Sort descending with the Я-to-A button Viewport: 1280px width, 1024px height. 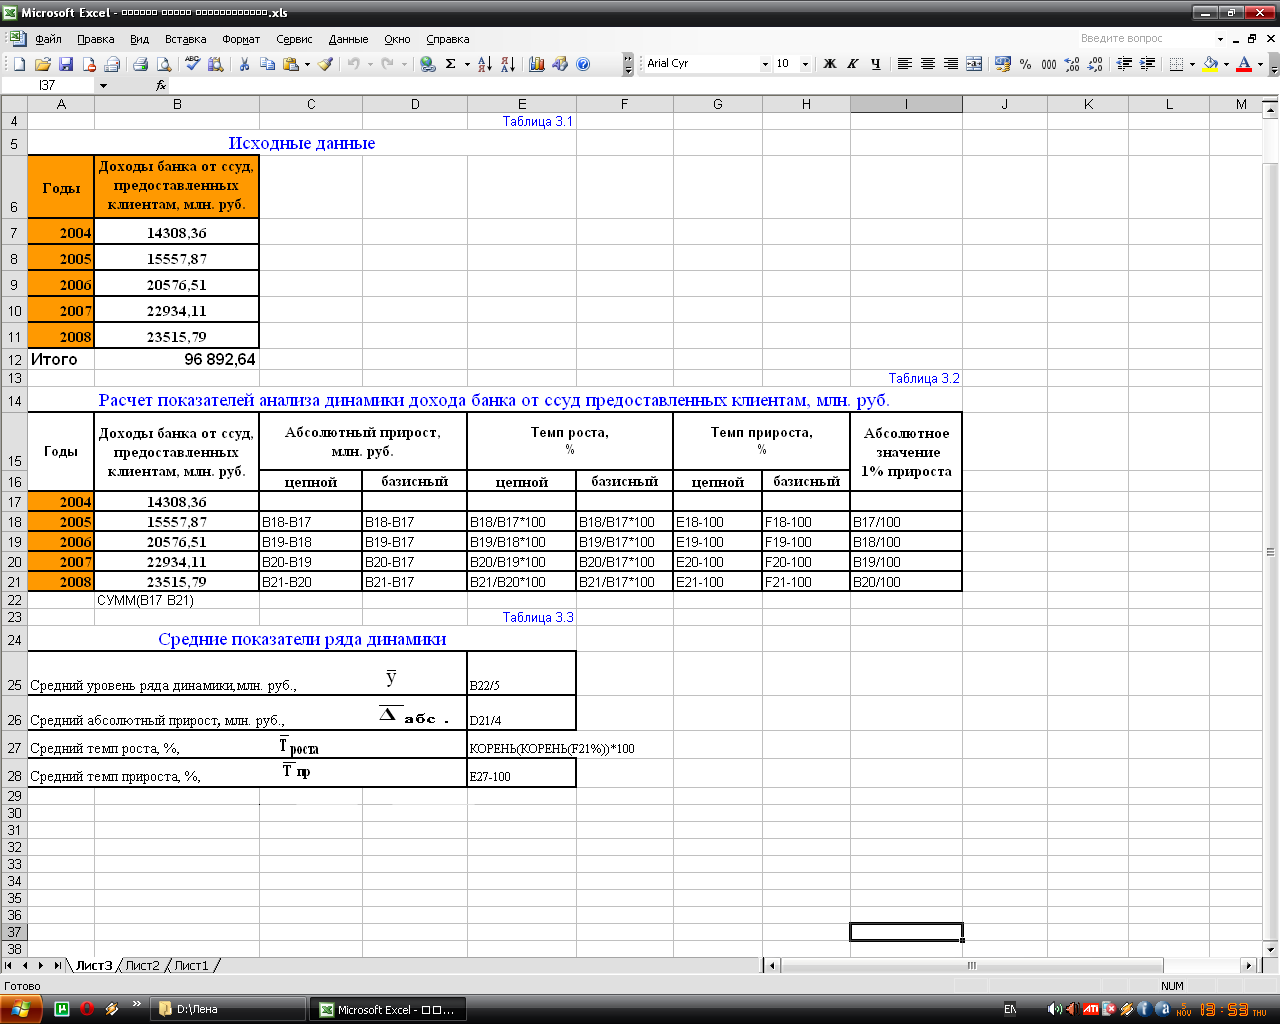click(508, 64)
